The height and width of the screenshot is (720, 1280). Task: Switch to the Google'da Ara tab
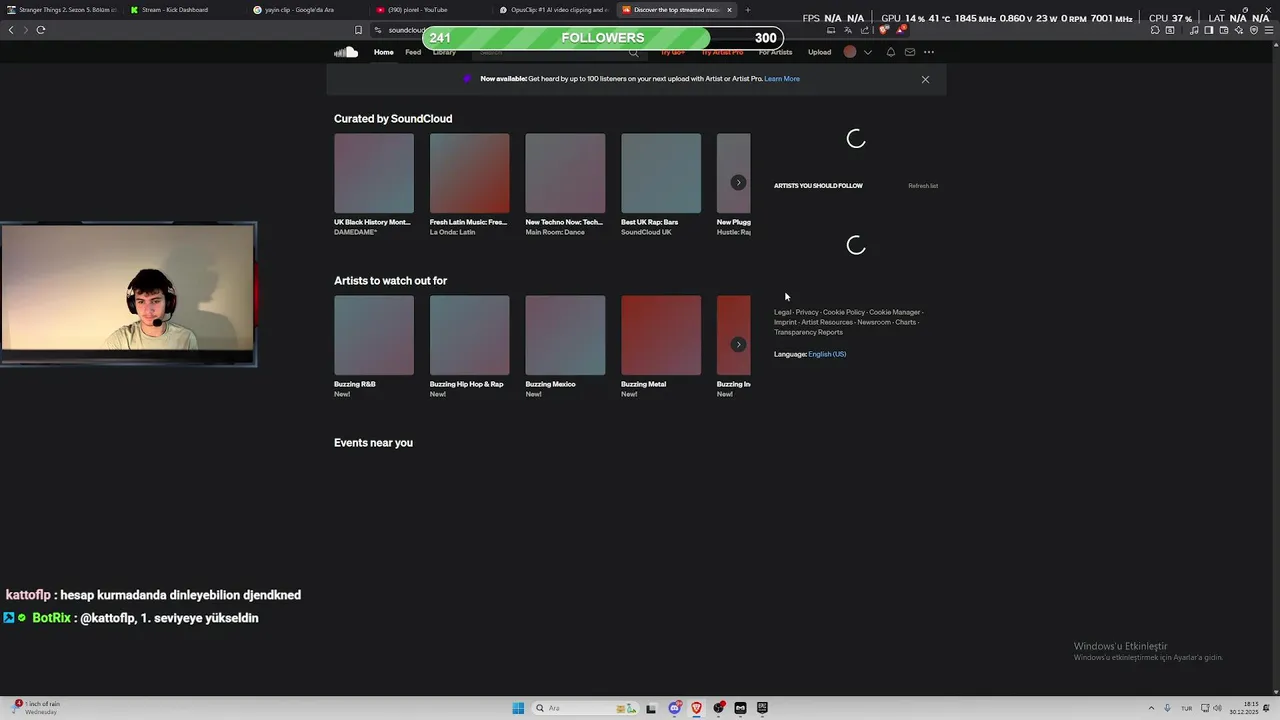[x=305, y=10]
